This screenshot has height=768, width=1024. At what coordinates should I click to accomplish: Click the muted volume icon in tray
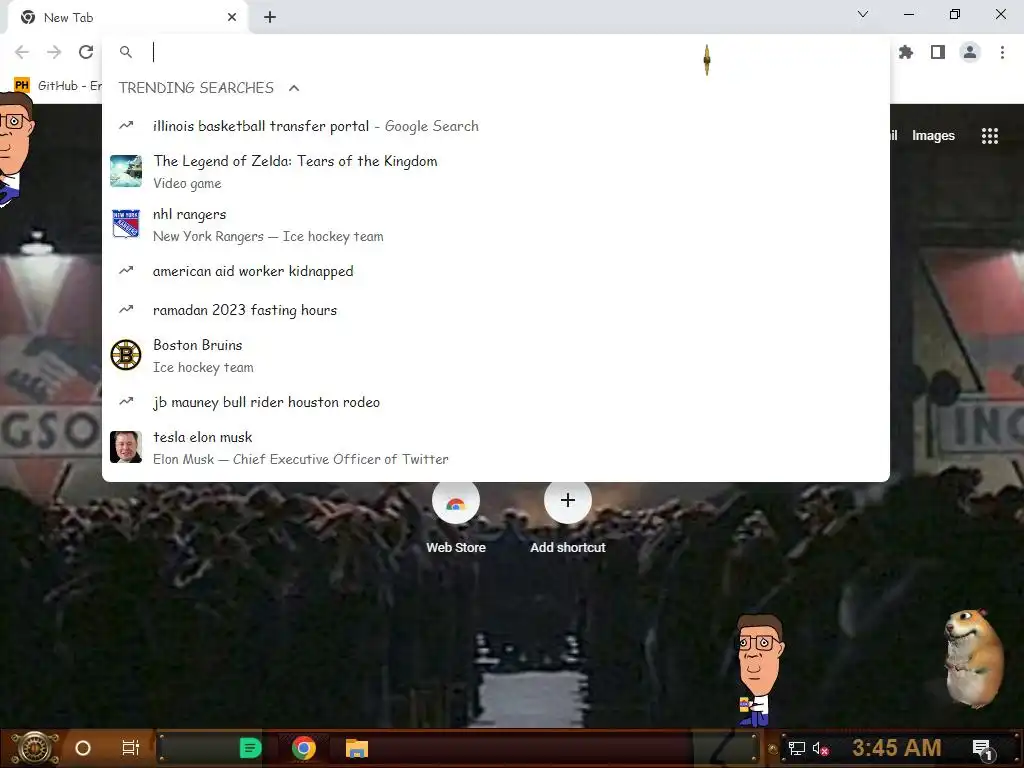pyautogui.click(x=821, y=748)
